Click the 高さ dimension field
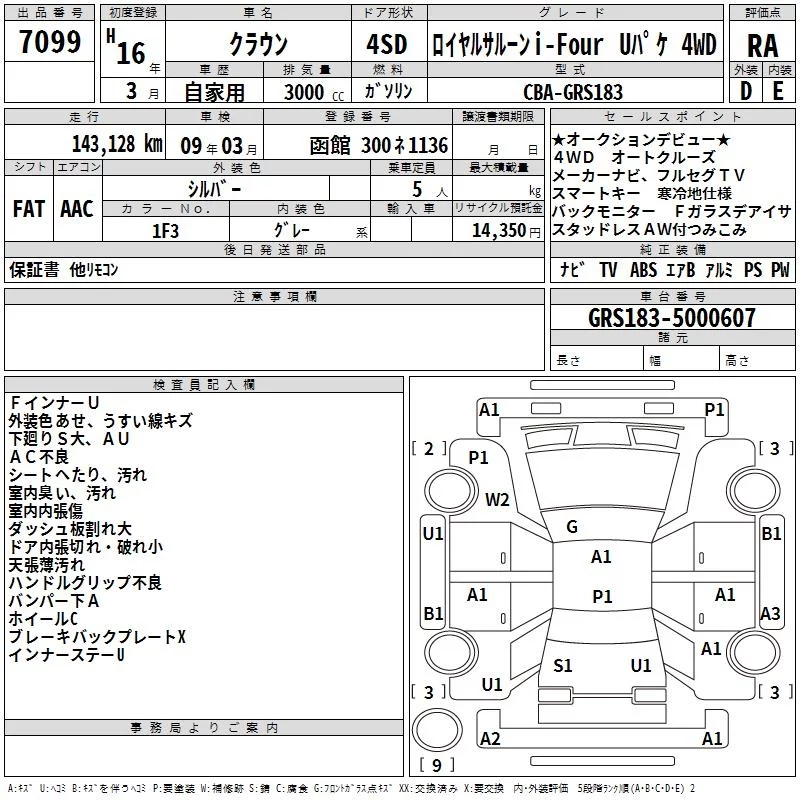This screenshot has height=800, width=800. tap(757, 360)
